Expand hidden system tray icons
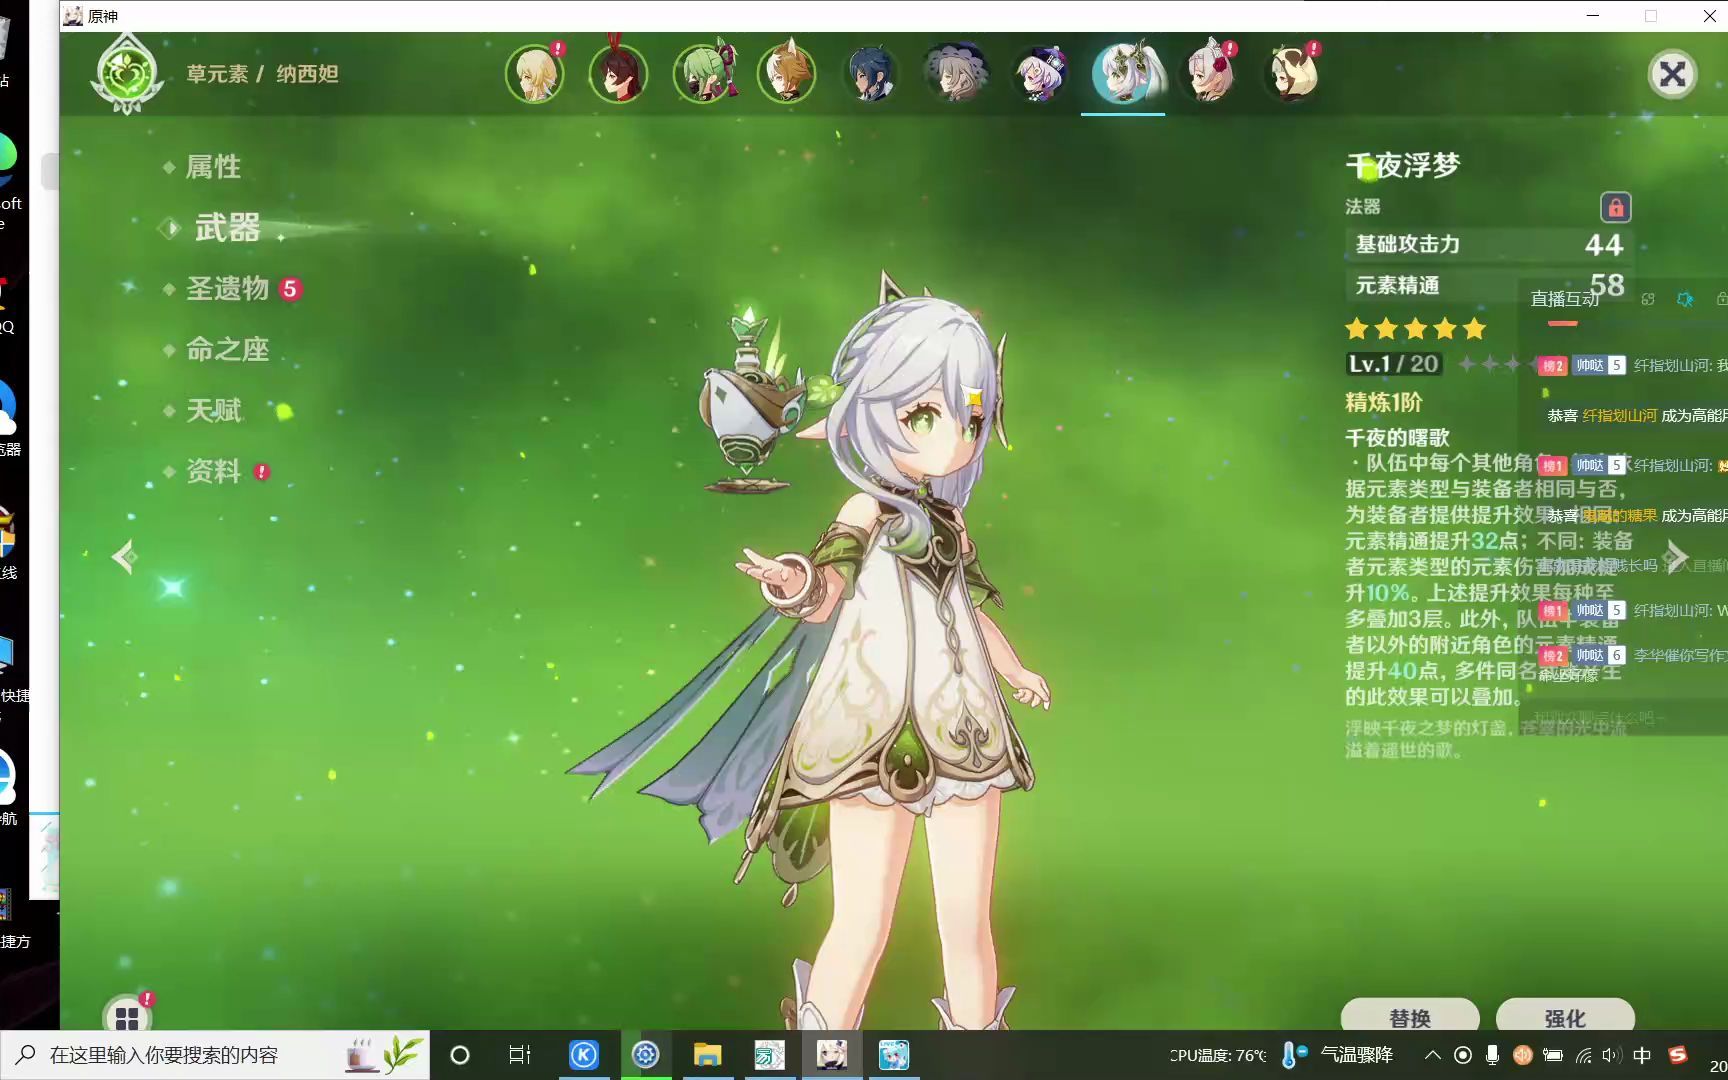 click(x=1433, y=1055)
